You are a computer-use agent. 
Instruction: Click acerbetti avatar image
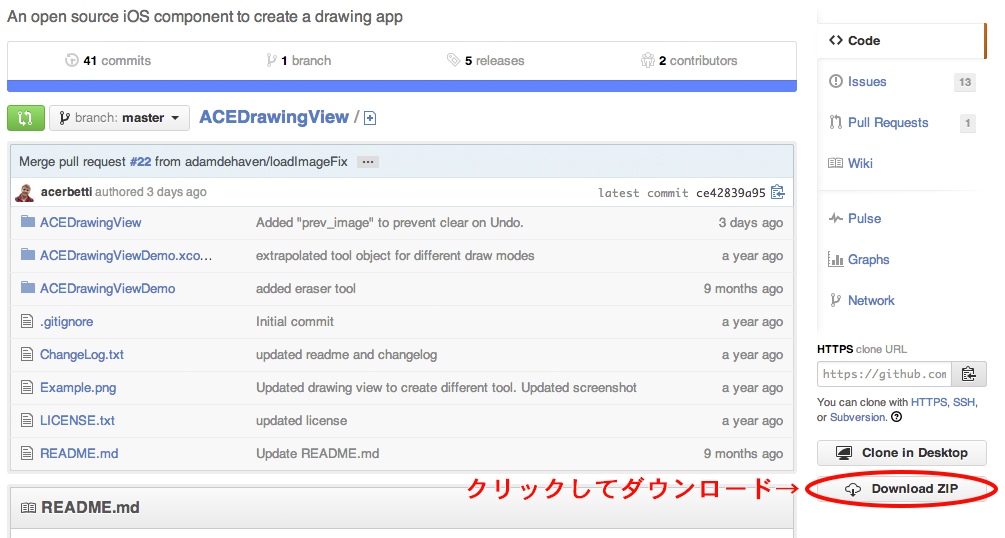pos(25,192)
